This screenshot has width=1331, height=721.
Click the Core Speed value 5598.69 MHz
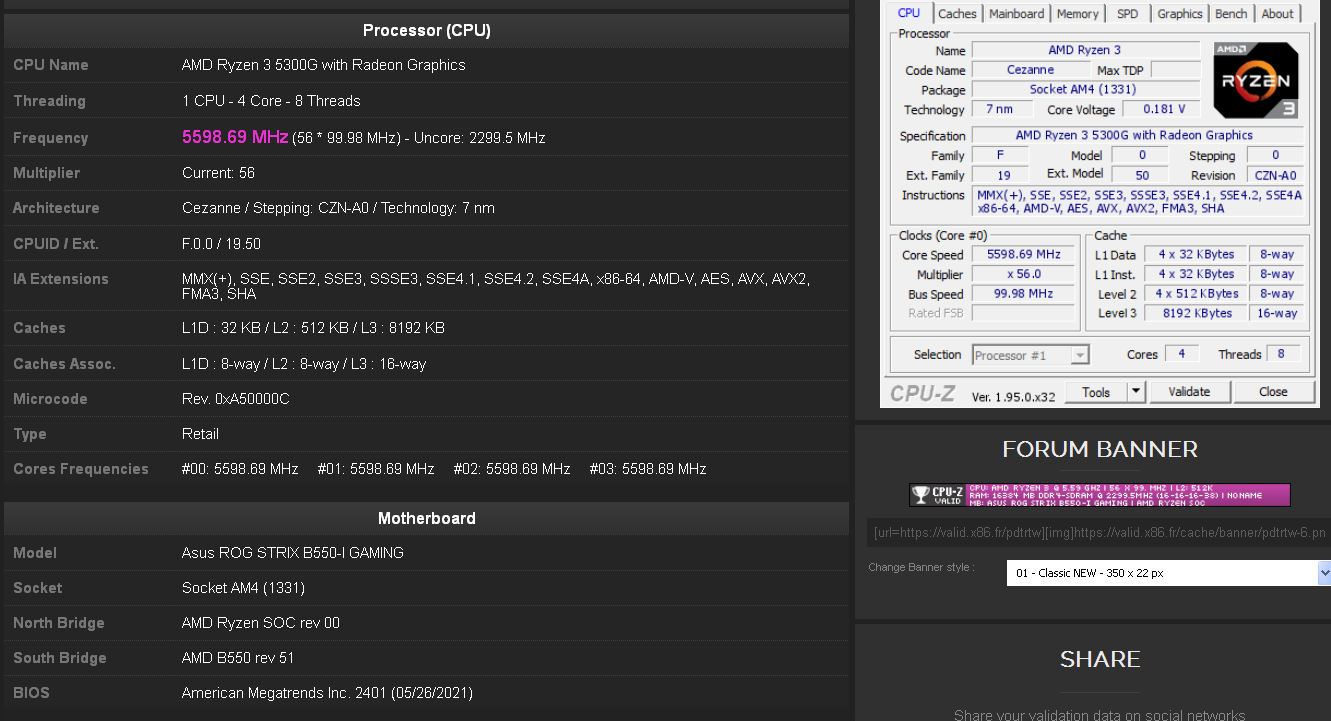click(x=1023, y=255)
